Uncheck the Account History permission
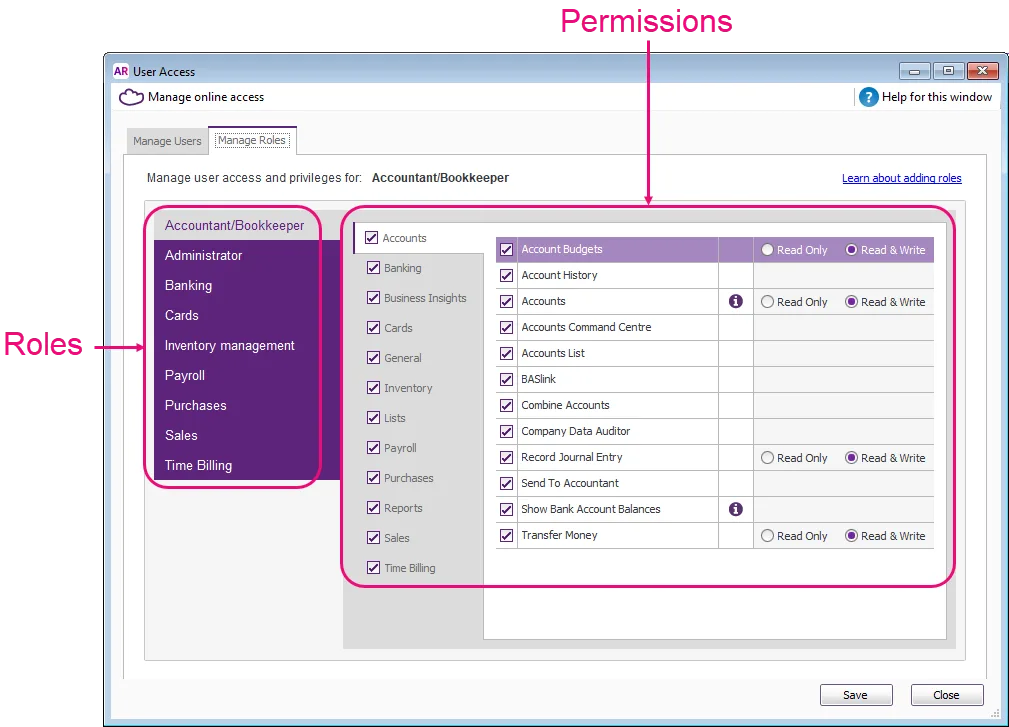Screen dimensions: 1009x727 tap(506, 275)
